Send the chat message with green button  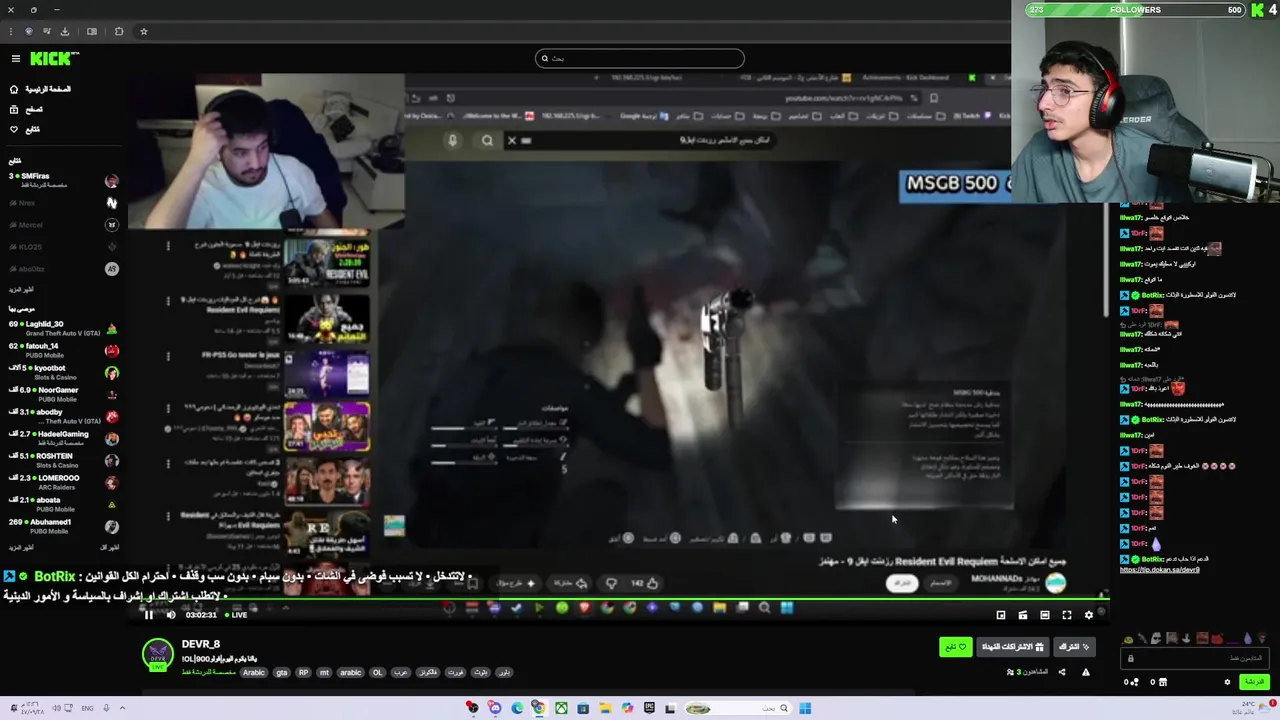pyautogui.click(x=1253, y=682)
